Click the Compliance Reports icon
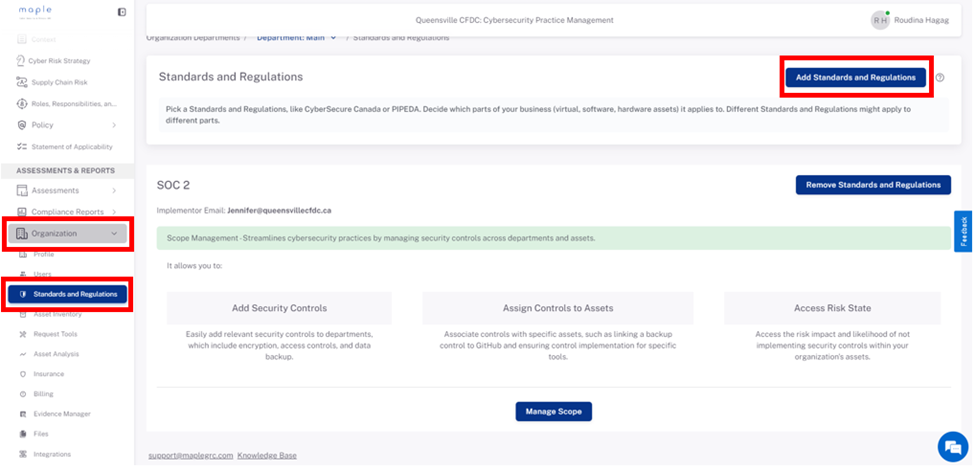975x470 pixels. point(22,212)
